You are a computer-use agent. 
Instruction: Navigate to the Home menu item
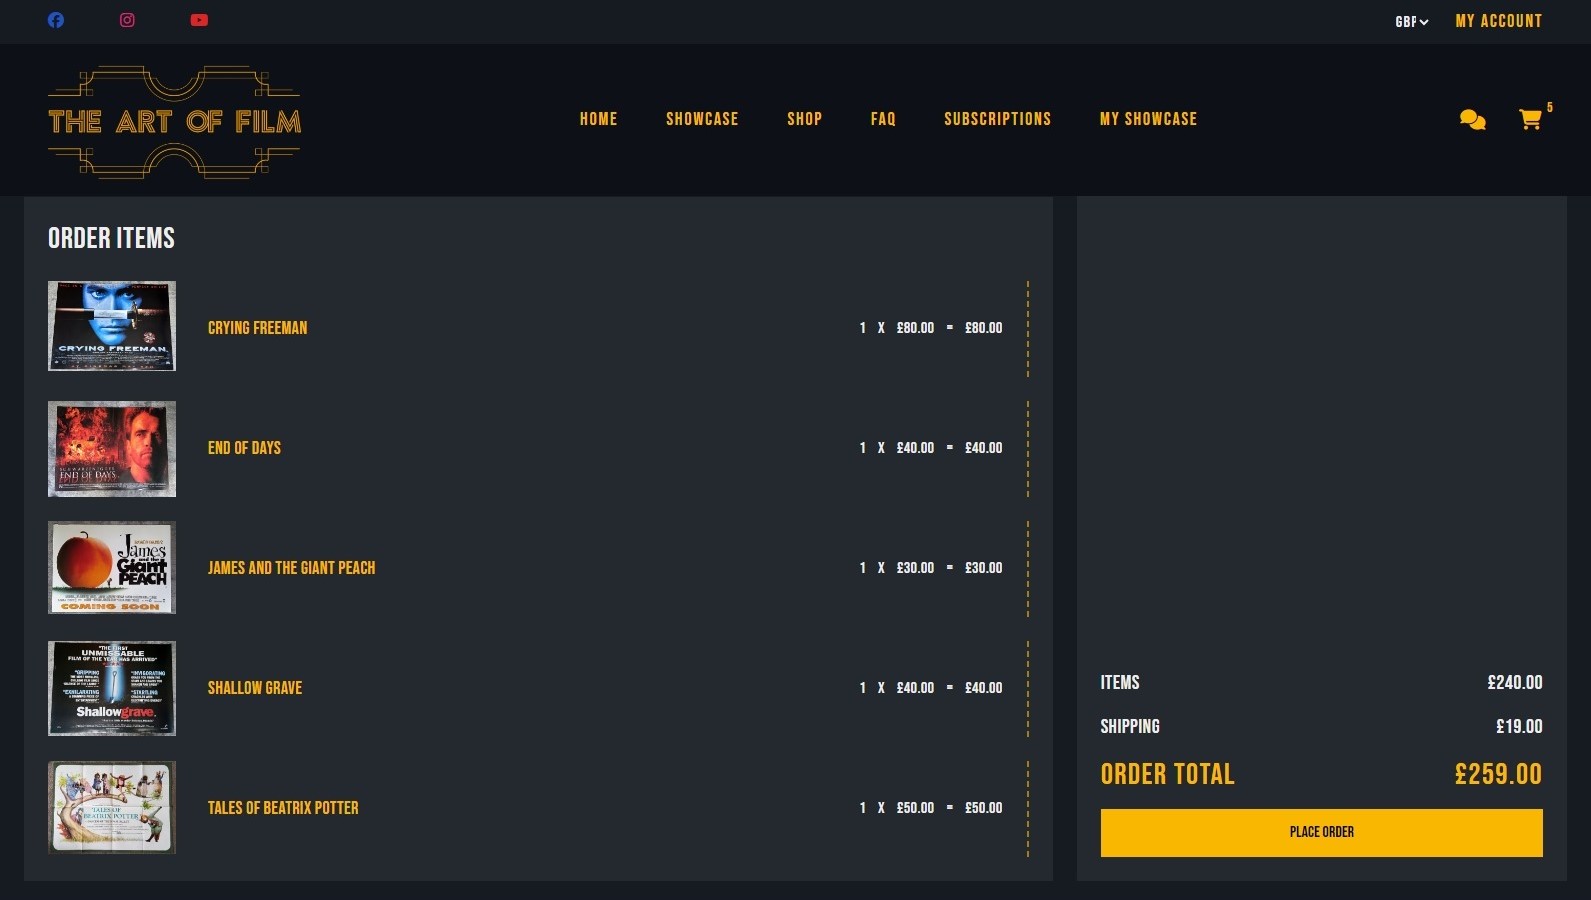[x=598, y=119]
